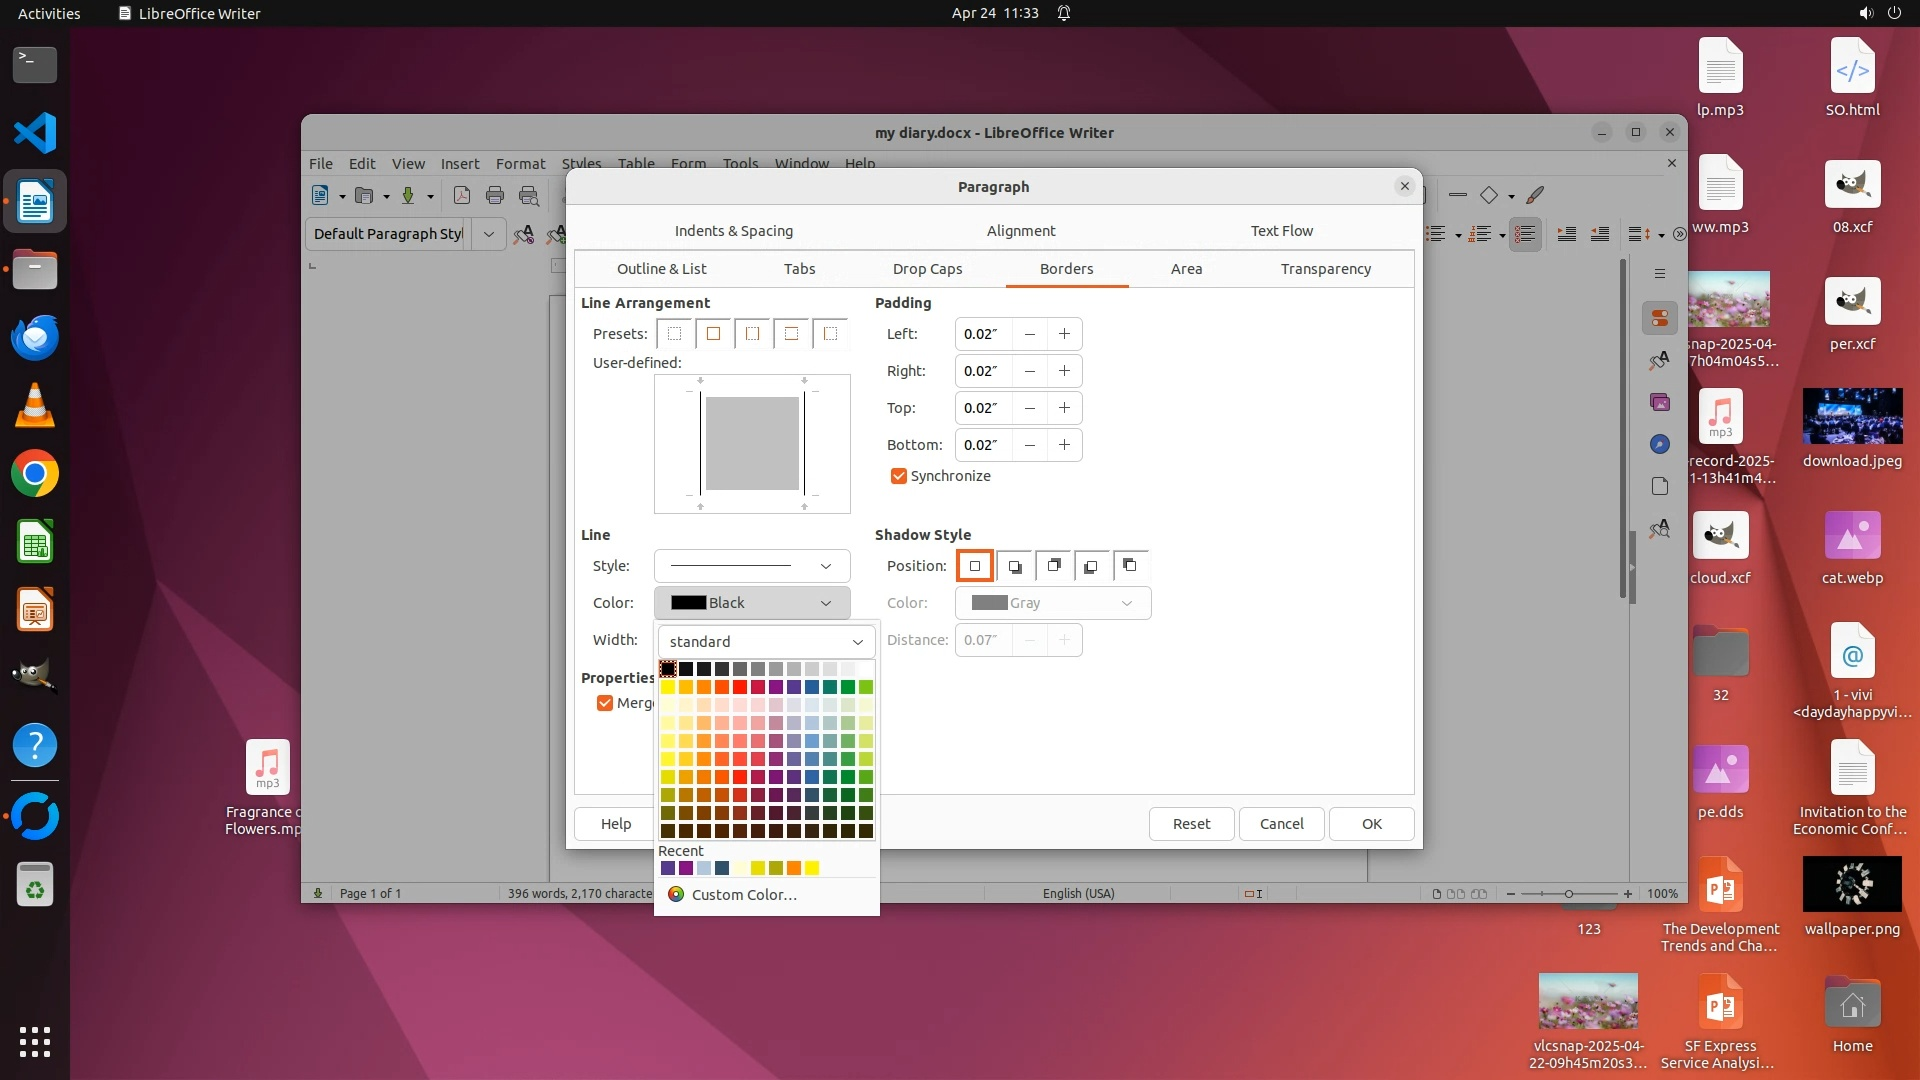Open the sidebar Navigator icon

coord(1660,444)
